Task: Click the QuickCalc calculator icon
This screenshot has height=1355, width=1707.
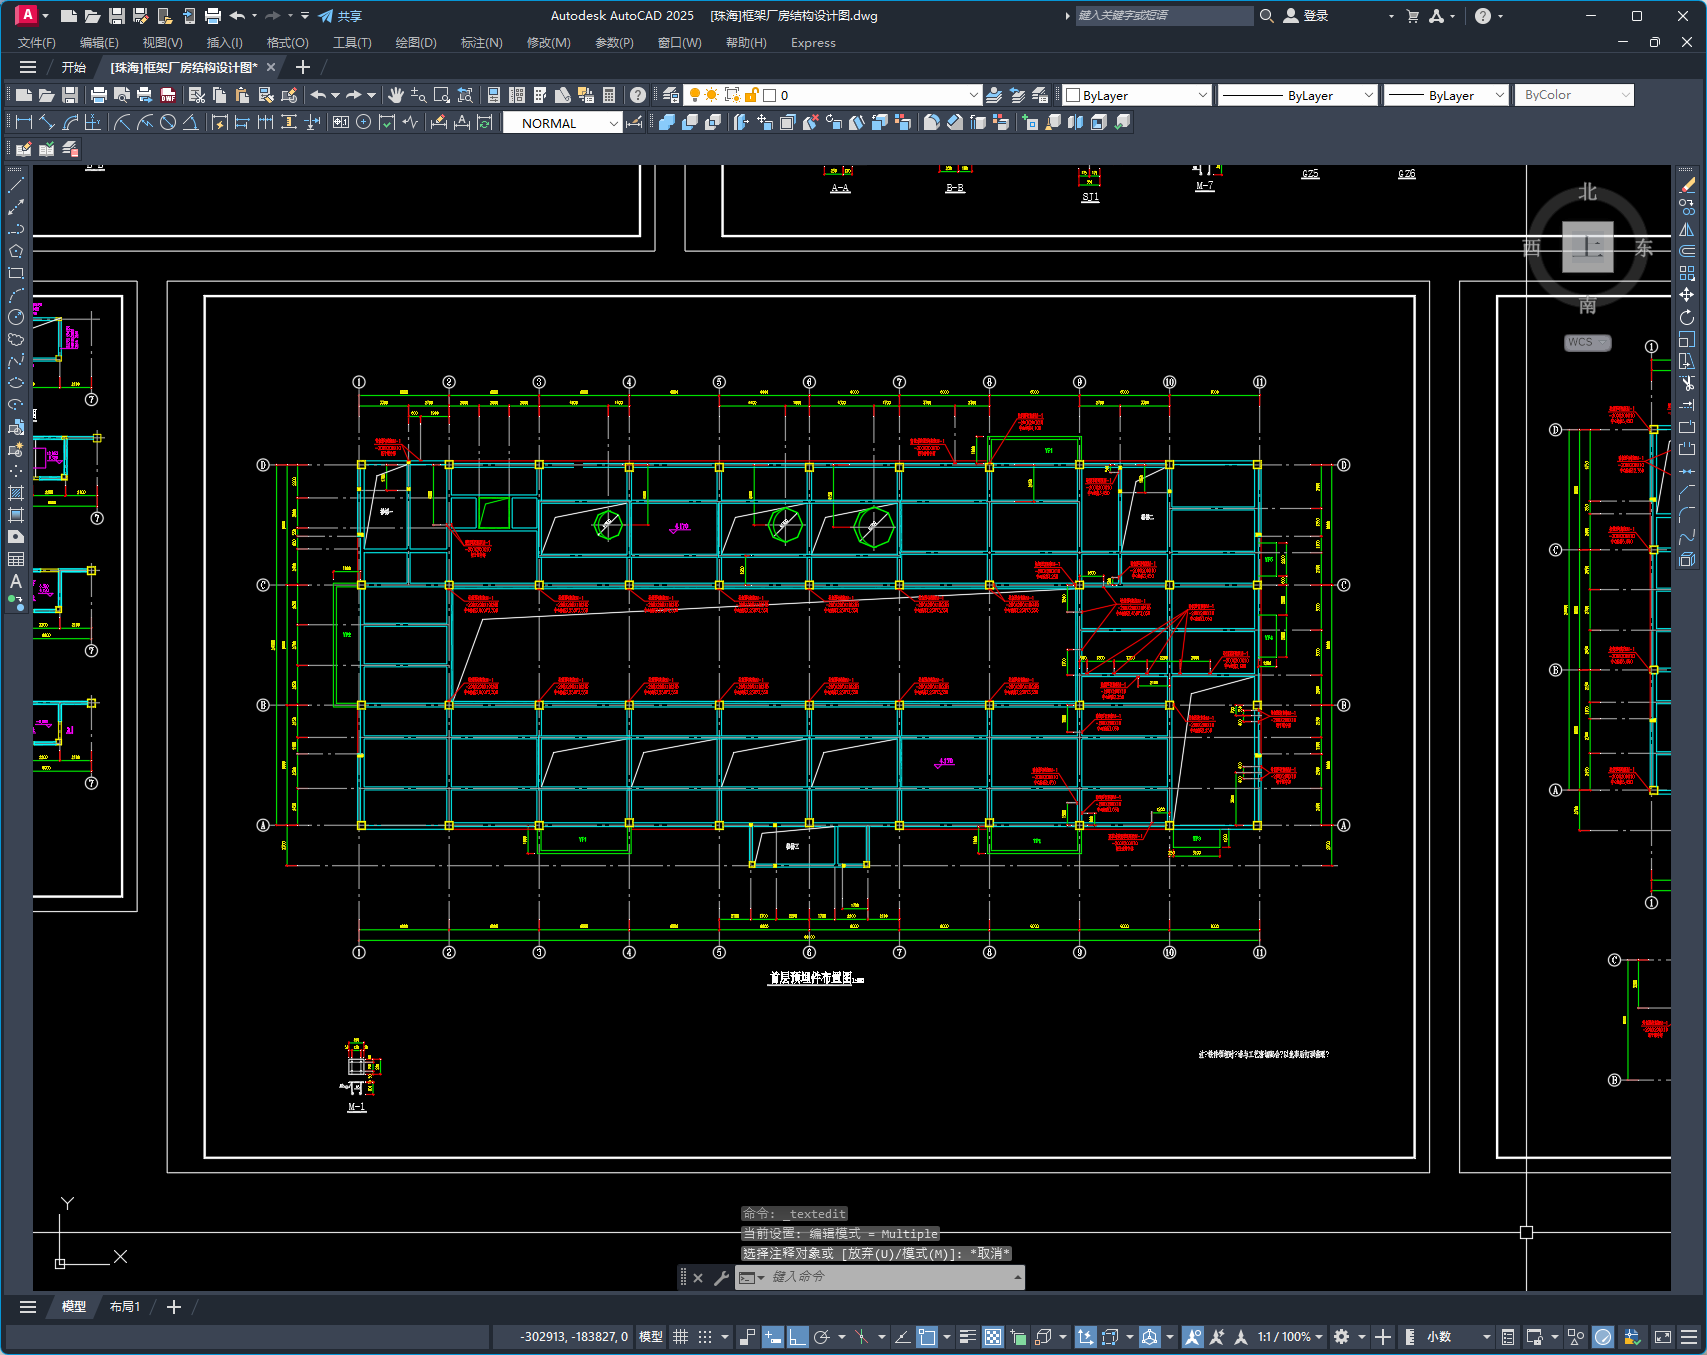Action: tap(609, 95)
